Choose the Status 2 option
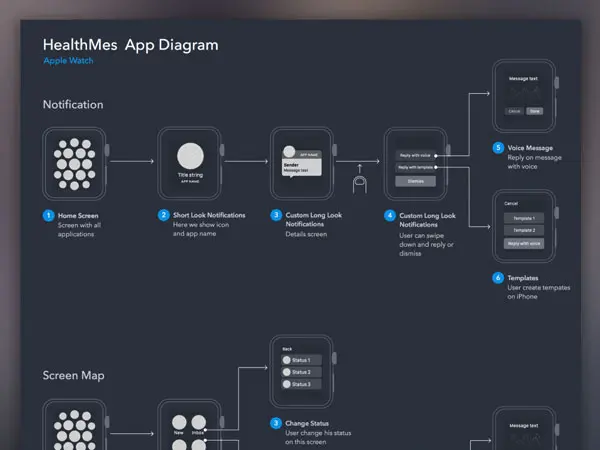600x450 pixels. pyautogui.click(x=302, y=372)
